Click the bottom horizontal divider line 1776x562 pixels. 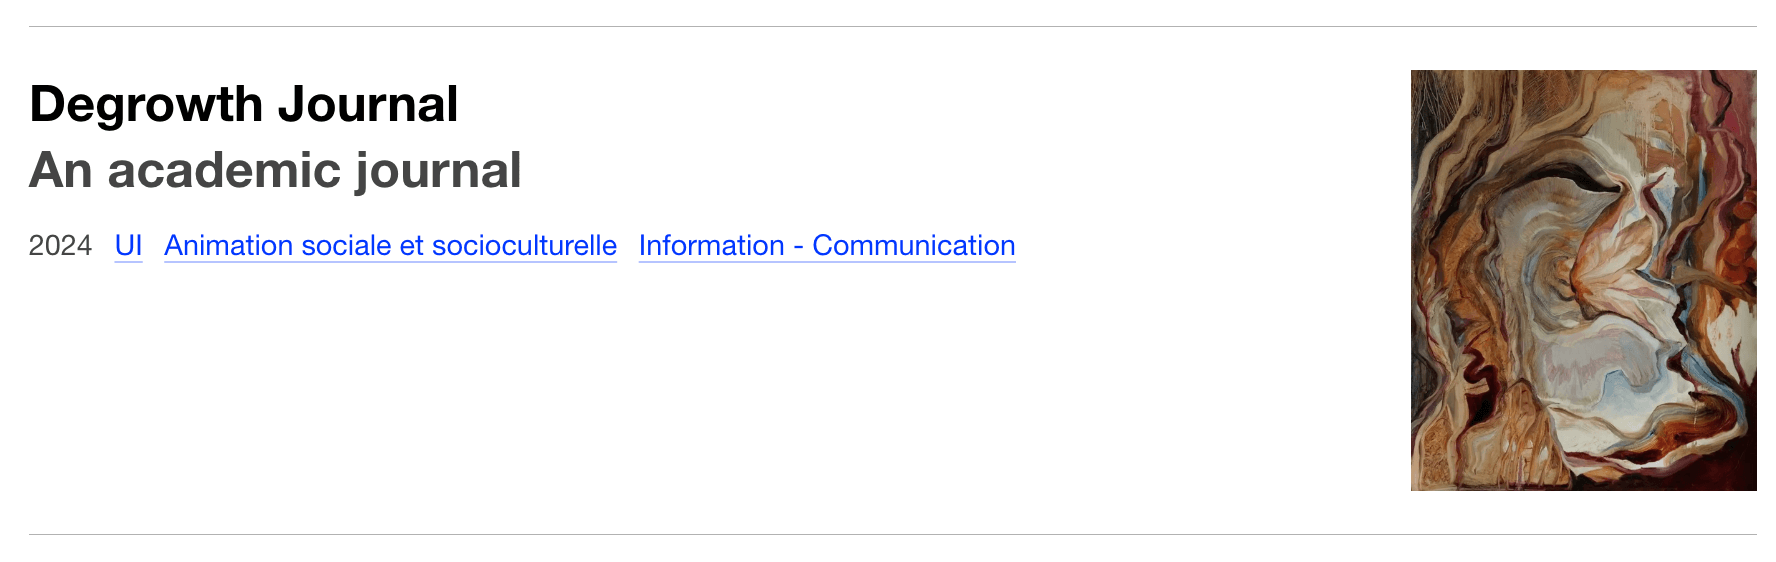(892, 535)
